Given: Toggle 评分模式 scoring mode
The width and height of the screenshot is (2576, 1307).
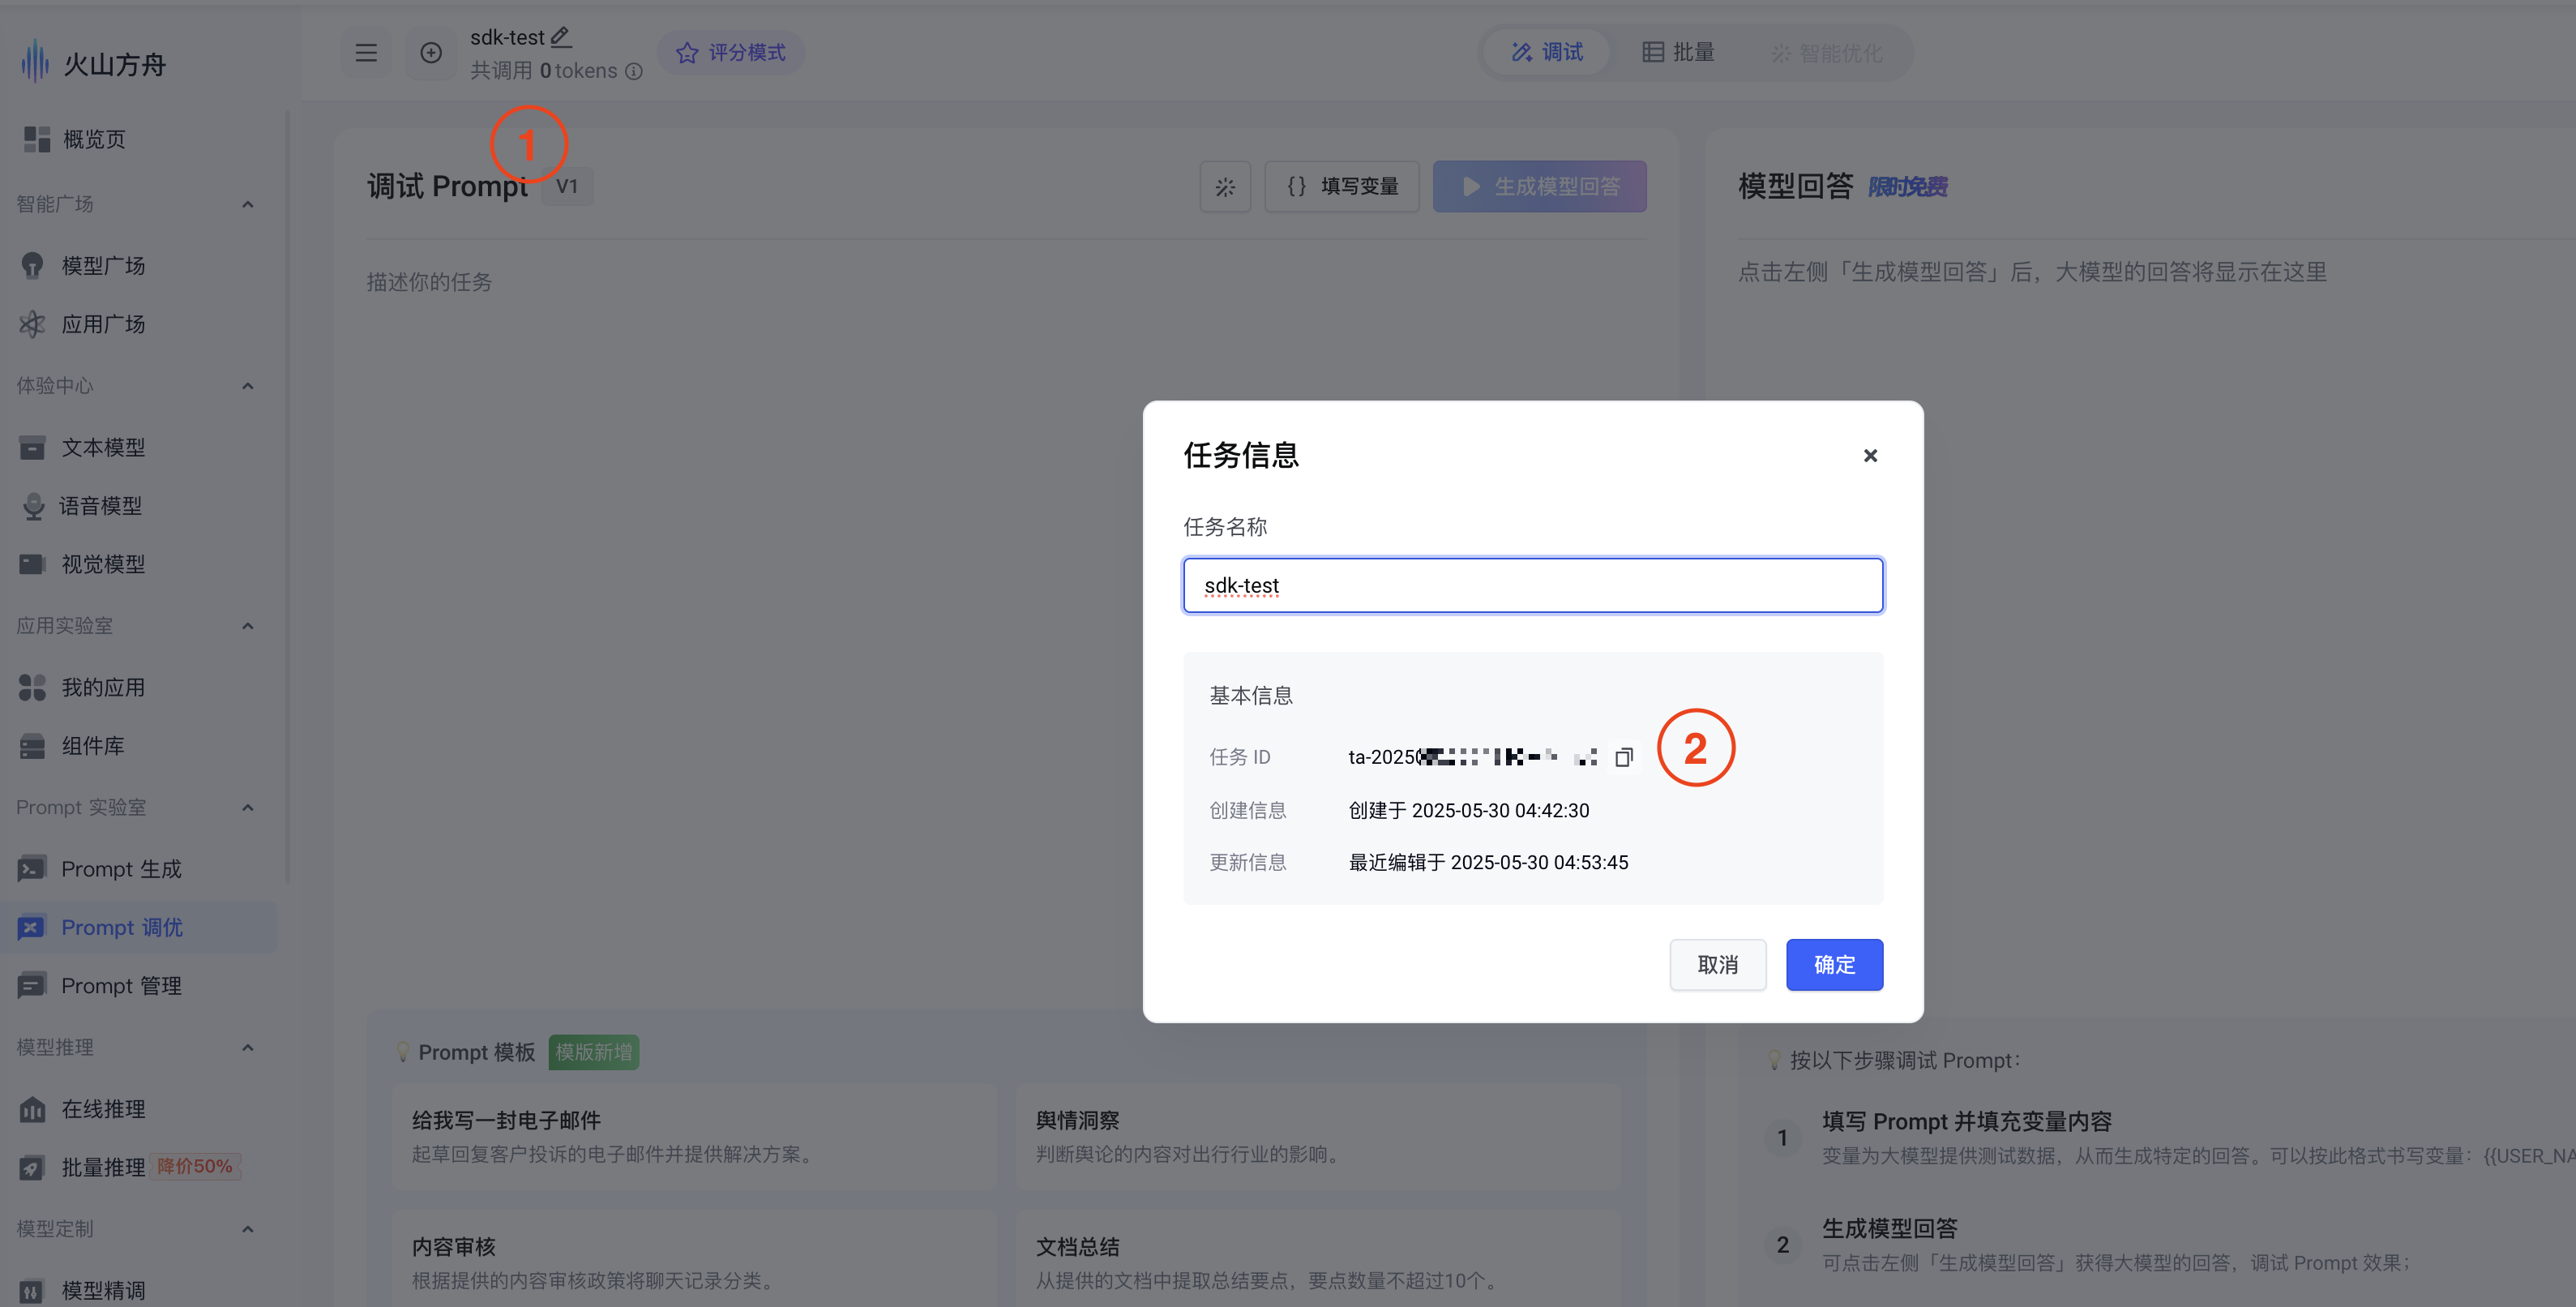Looking at the screenshot, I should [x=731, y=53].
